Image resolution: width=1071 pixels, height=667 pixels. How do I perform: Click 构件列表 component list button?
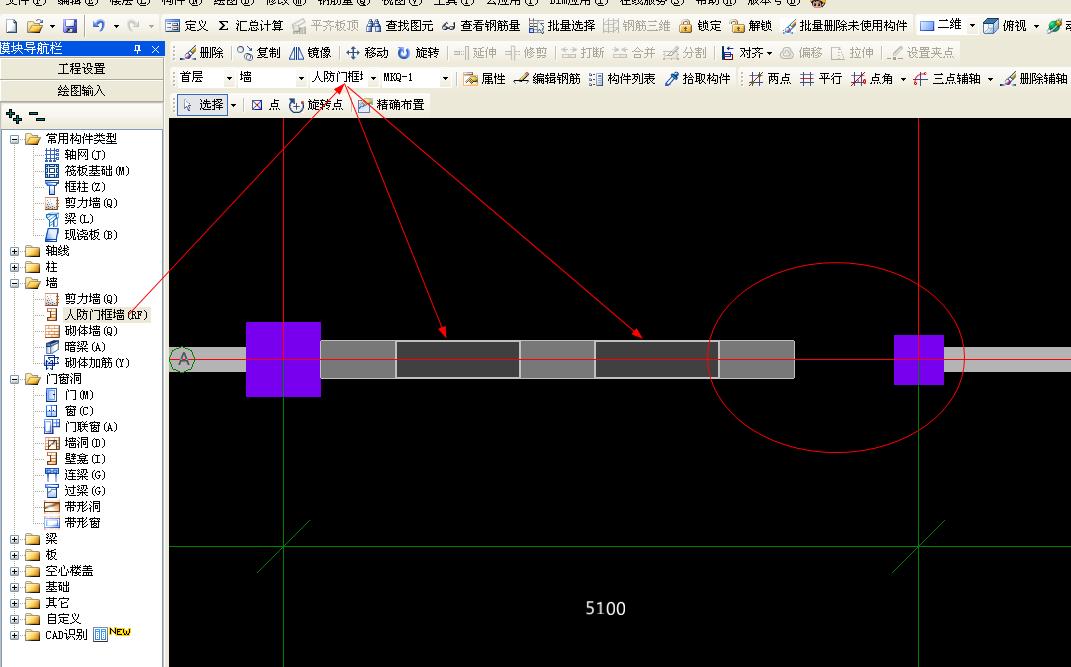coord(622,79)
